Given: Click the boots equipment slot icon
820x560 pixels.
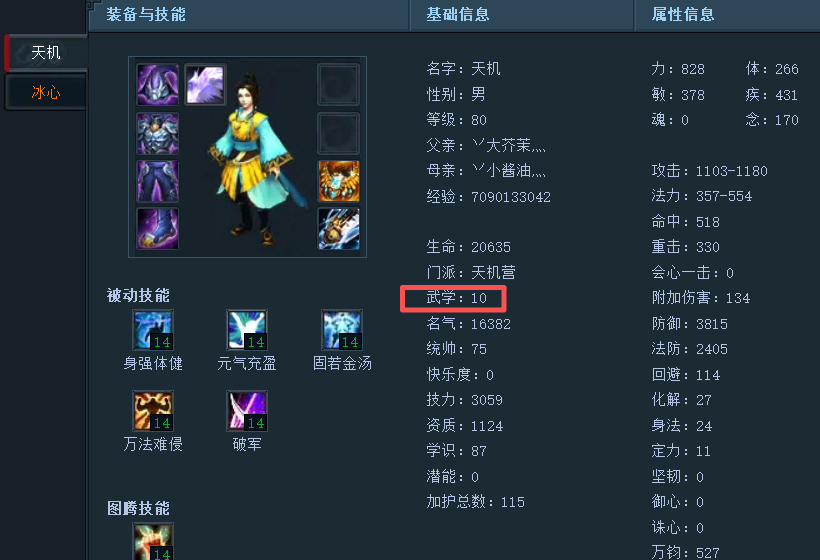Looking at the screenshot, I should [x=157, y=228].
